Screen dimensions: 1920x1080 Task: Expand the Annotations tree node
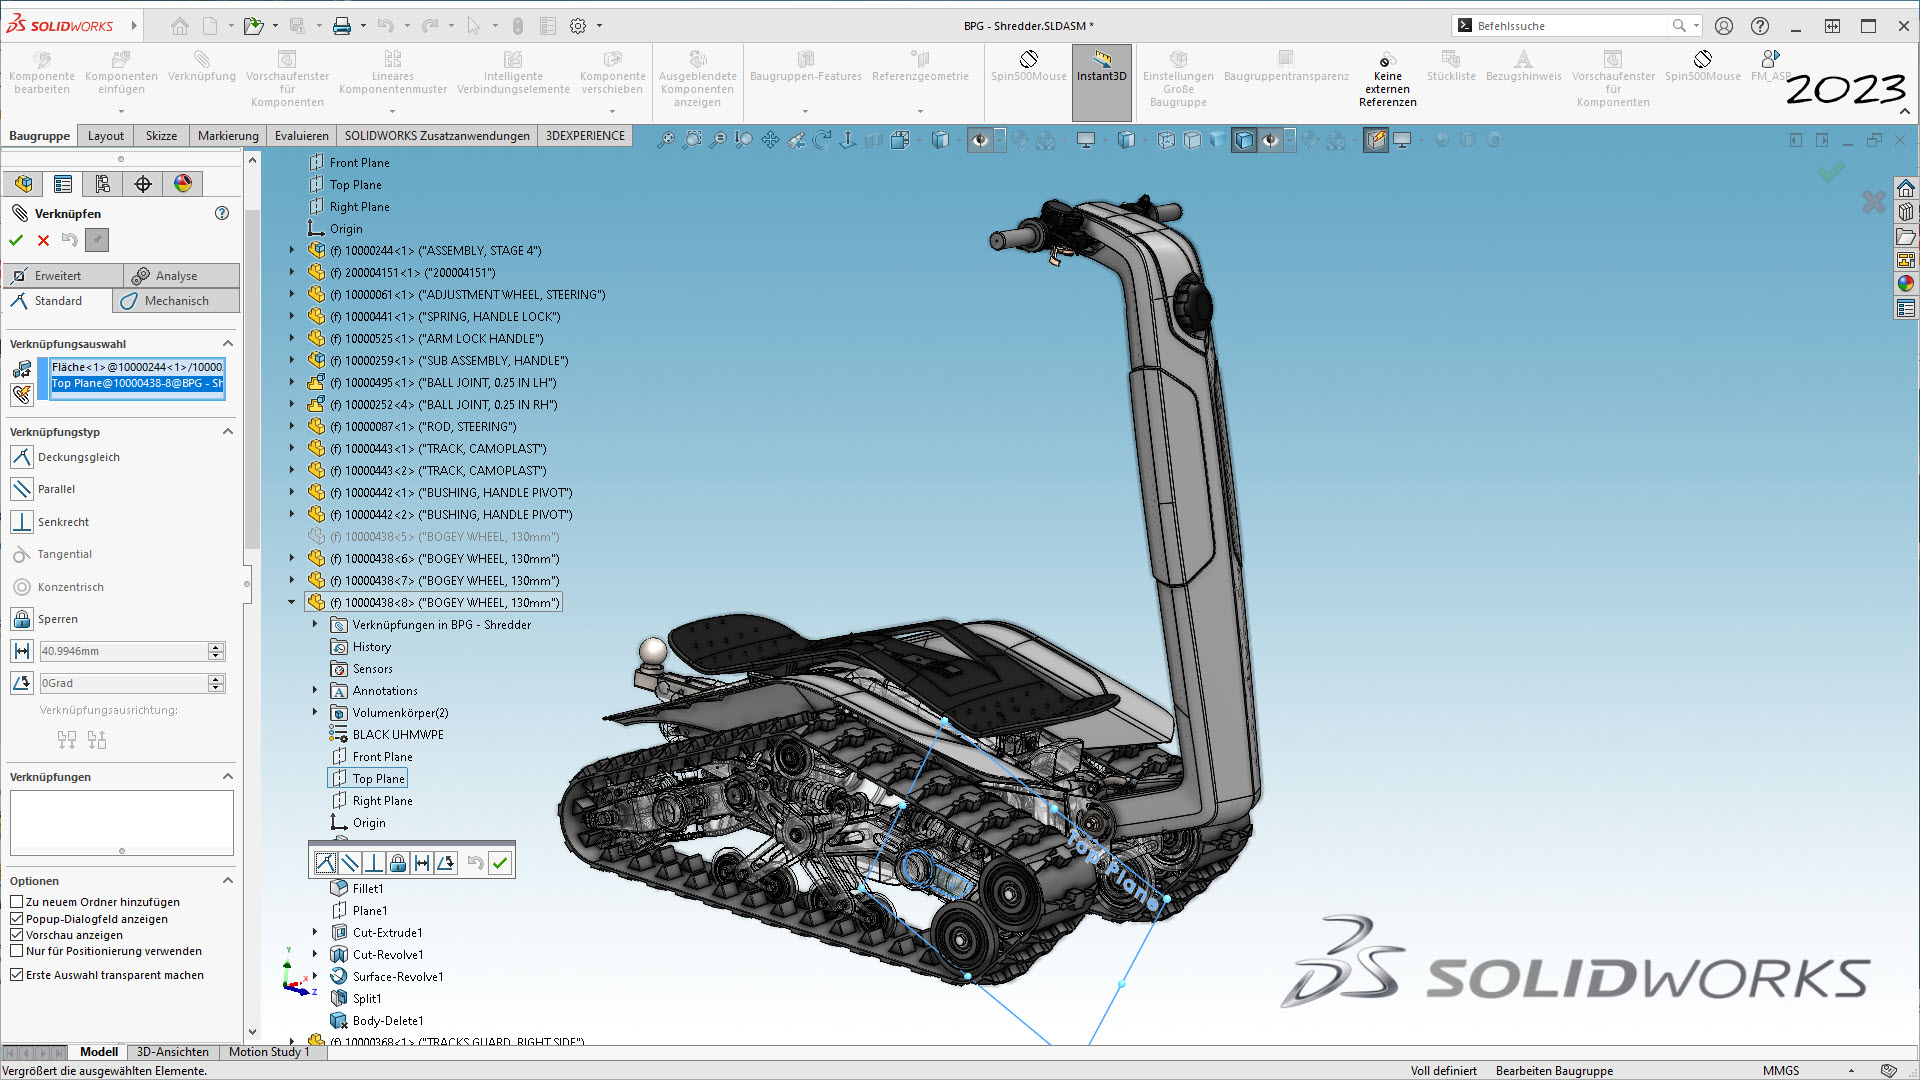tap(315, 690)
